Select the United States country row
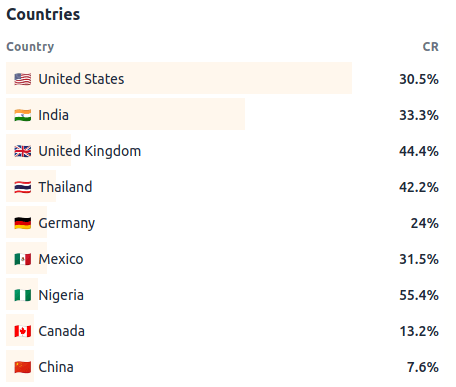 [222, 78]
